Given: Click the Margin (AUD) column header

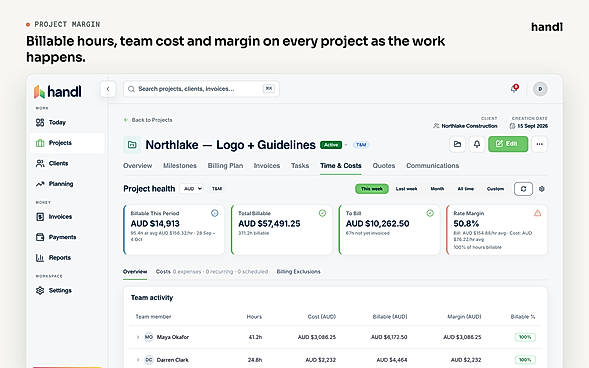Looking at the screenshot, I should click(x=464, y=317).
